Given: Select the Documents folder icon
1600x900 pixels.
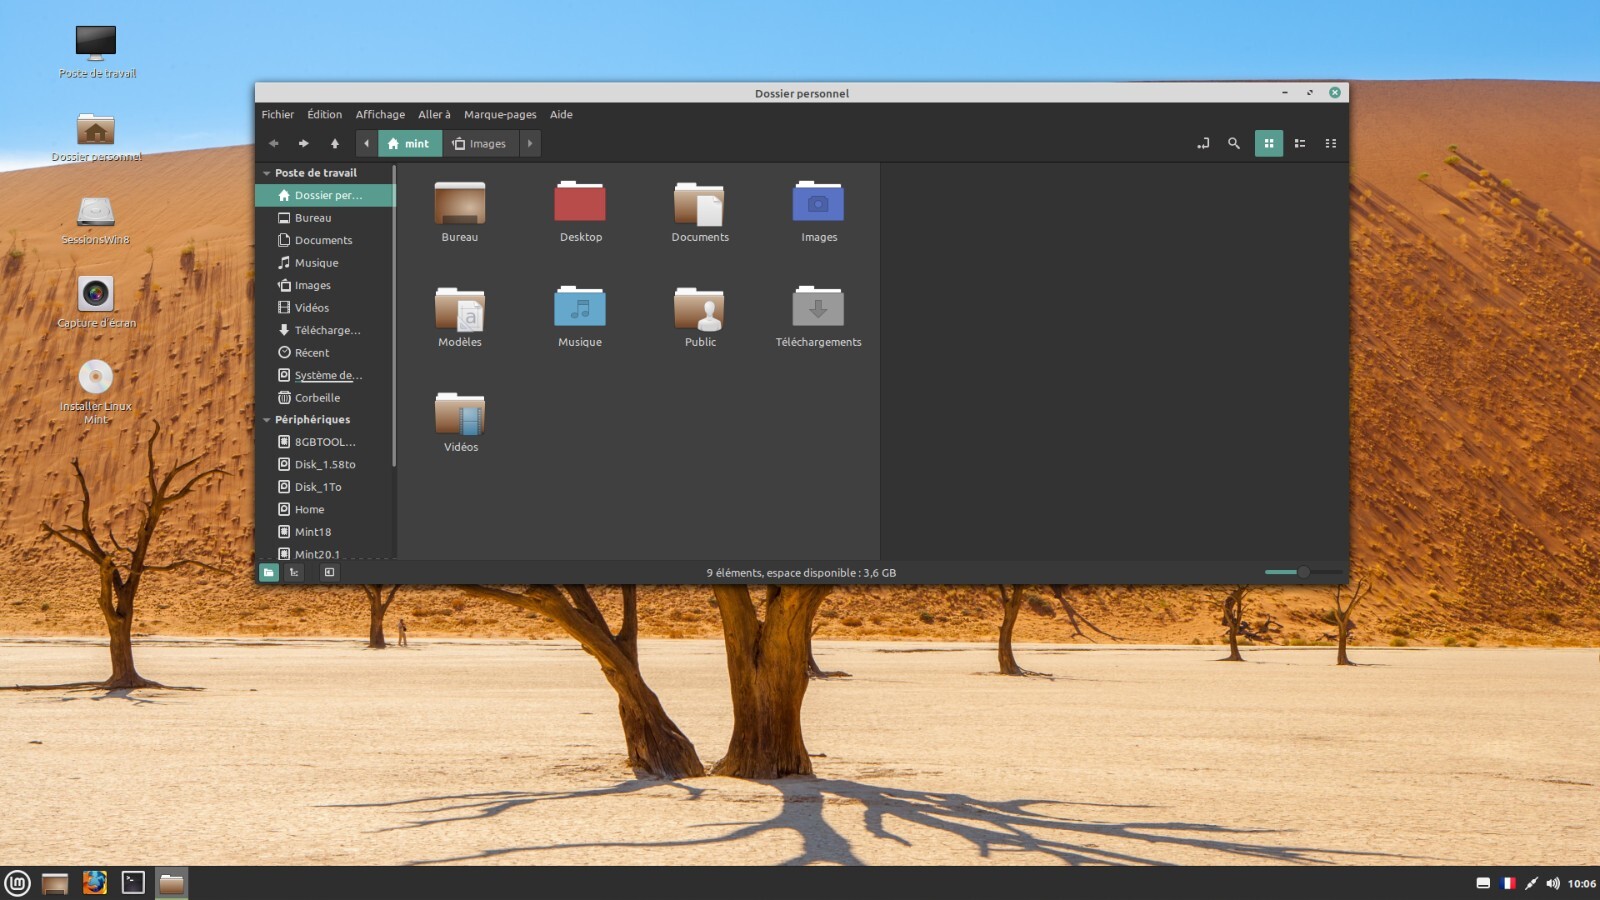Looking at the screenshot, I should (x=699, y=203).
